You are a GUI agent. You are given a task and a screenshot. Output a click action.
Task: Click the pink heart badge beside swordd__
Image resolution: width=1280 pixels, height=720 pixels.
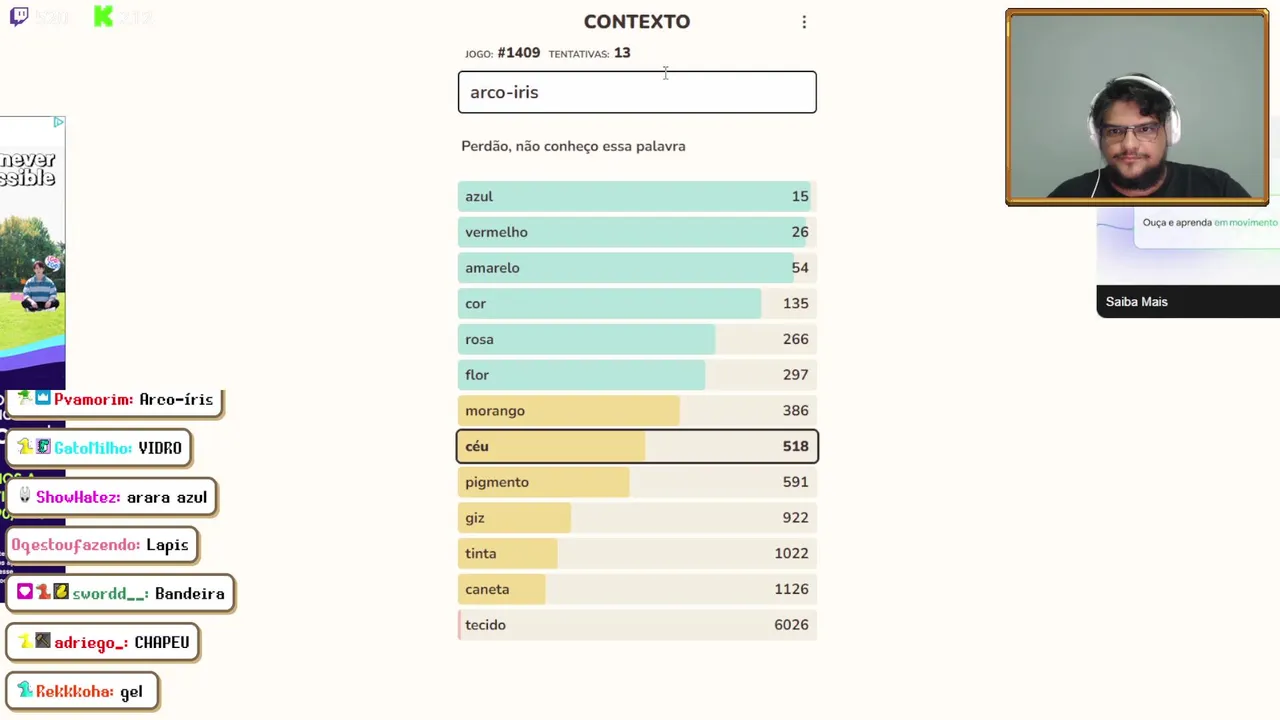[25, 592]
